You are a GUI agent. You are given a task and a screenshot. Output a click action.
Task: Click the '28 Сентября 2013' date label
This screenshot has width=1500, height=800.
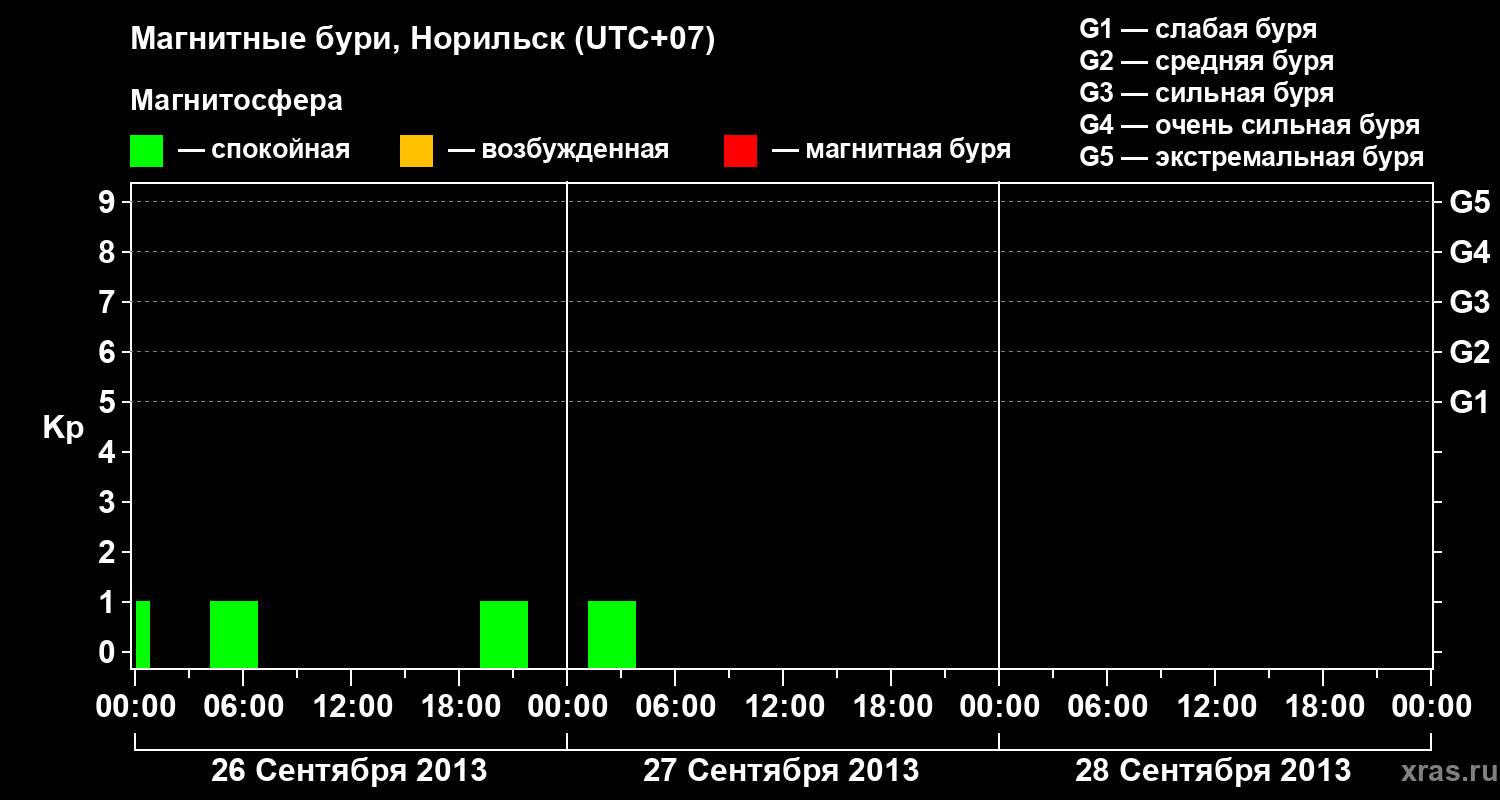[x=1213, y=770]
